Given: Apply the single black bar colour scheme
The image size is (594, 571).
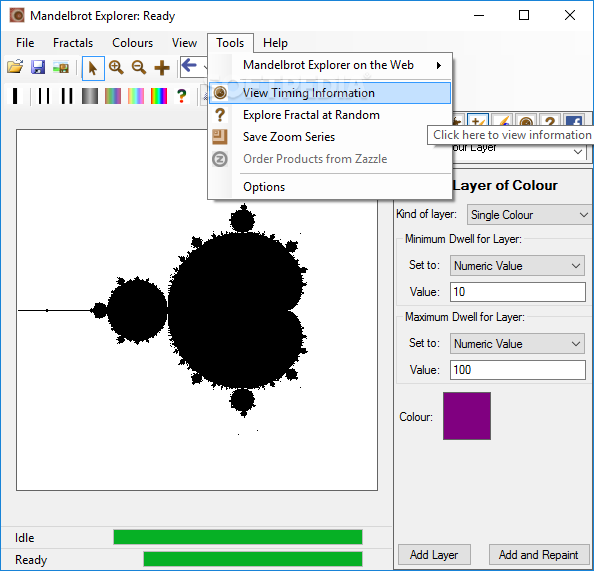Looking at the screenshot, I should point(15,96).
